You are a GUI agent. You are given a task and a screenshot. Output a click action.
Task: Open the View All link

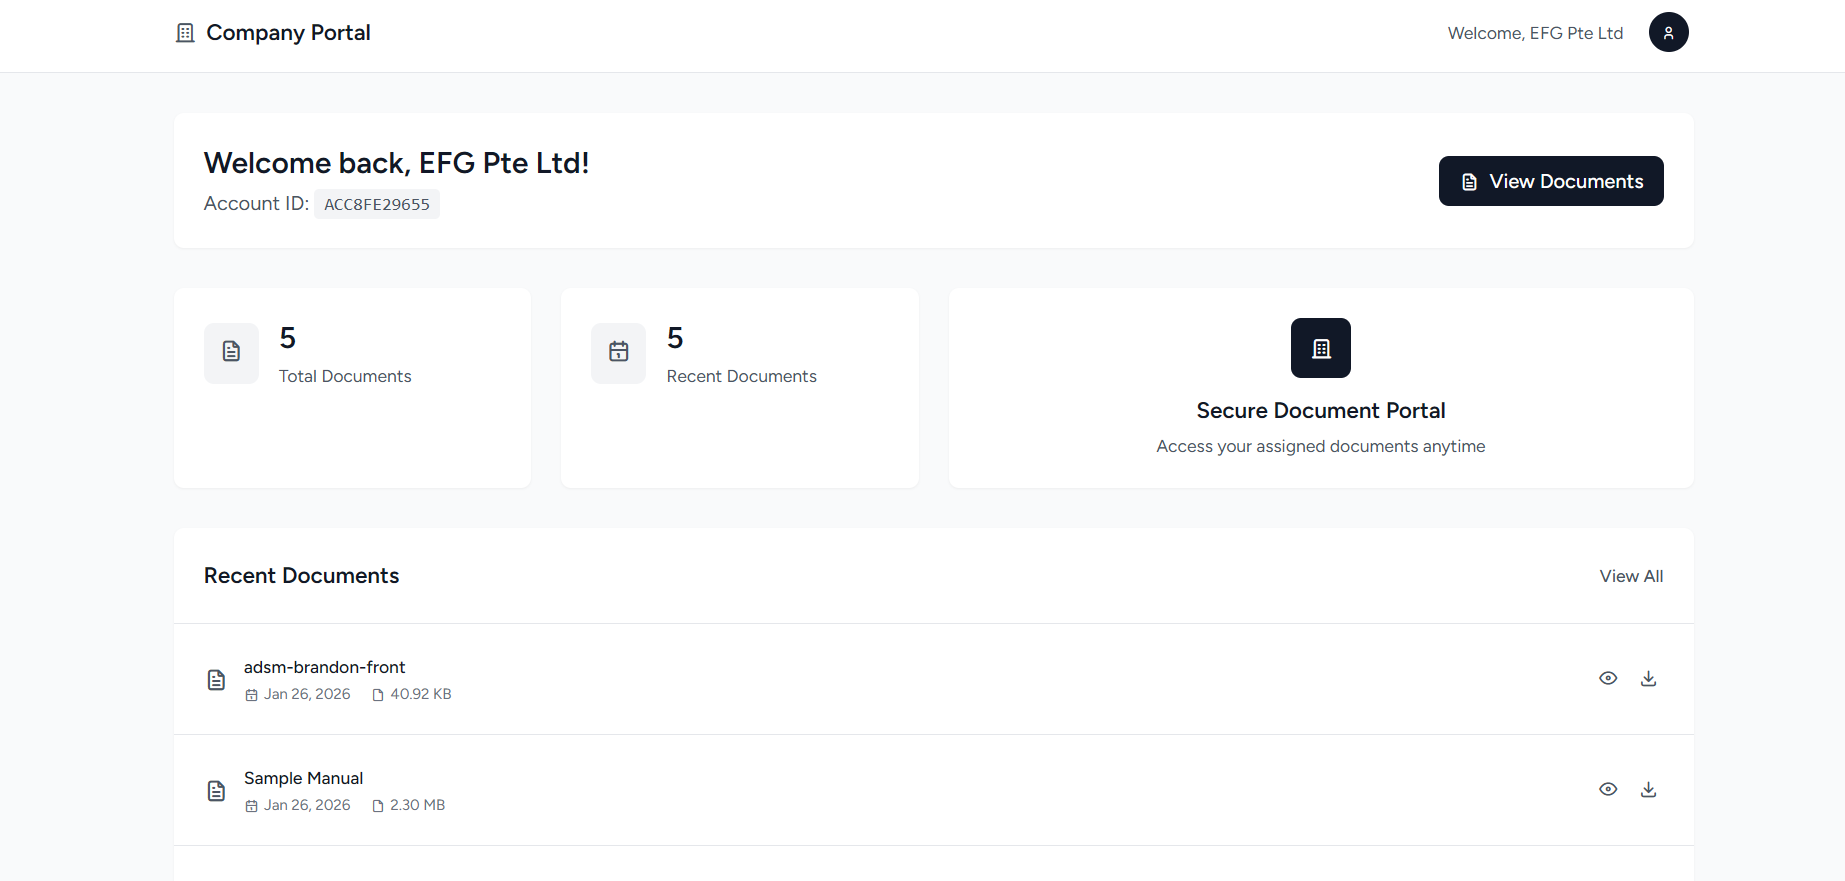[1631, 576]
